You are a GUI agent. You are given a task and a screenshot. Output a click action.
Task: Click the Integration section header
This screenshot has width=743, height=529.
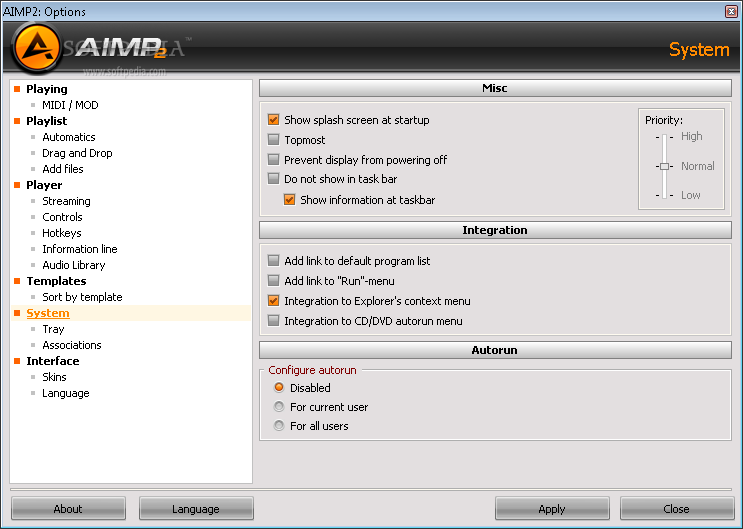point(495,230)
